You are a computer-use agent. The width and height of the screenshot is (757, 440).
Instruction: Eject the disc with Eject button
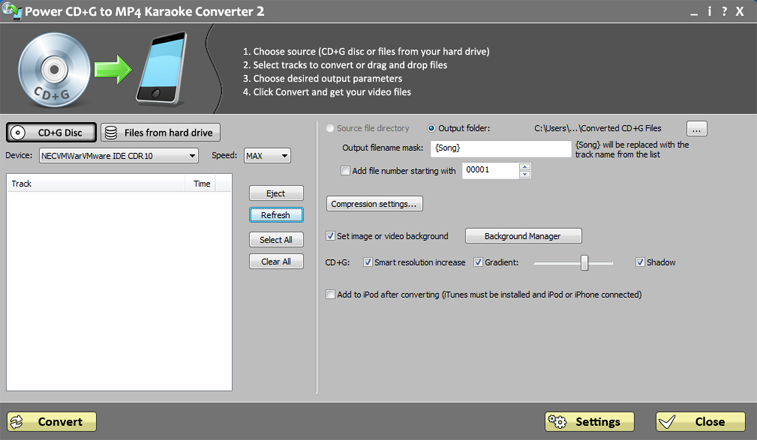(276, 193)
